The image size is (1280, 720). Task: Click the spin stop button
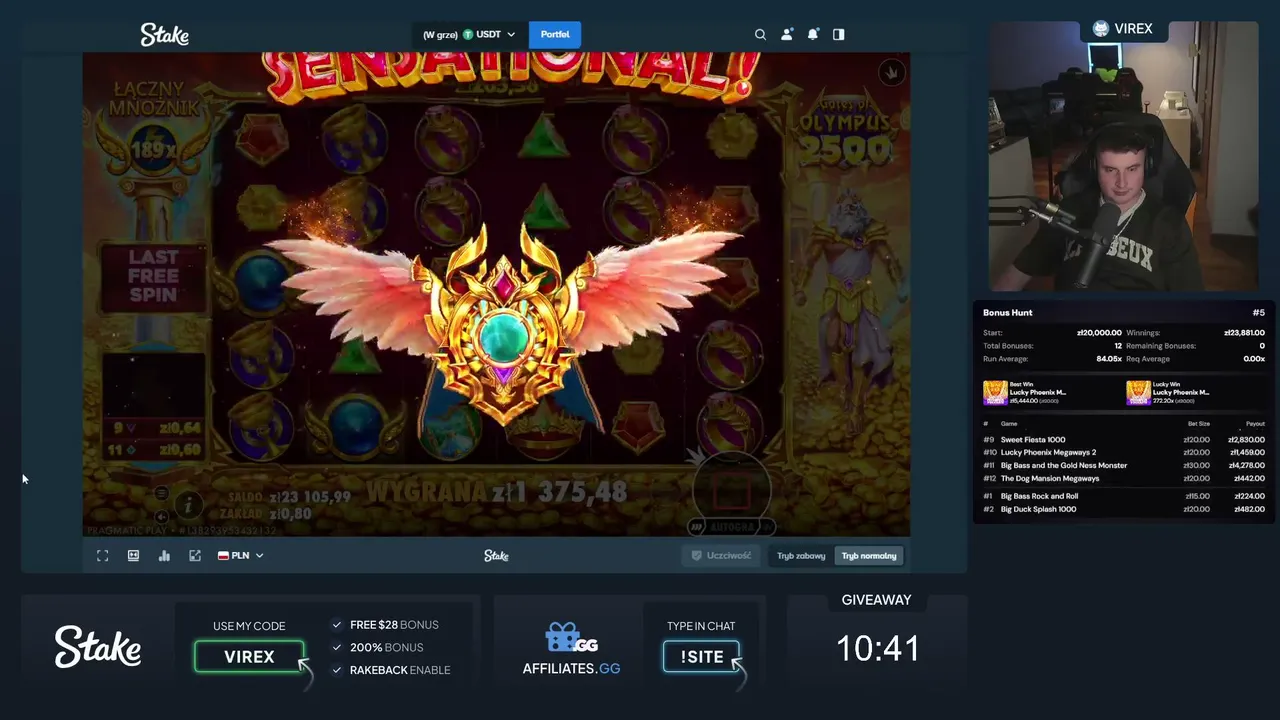coord(731,491)
